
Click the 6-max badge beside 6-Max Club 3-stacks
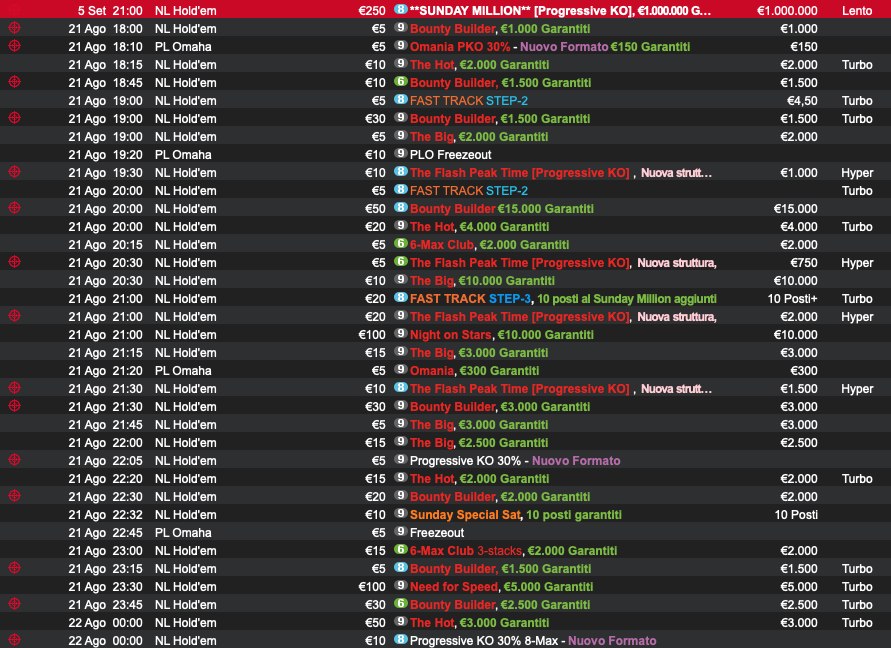pyautogui.click(x=401, y=550)
